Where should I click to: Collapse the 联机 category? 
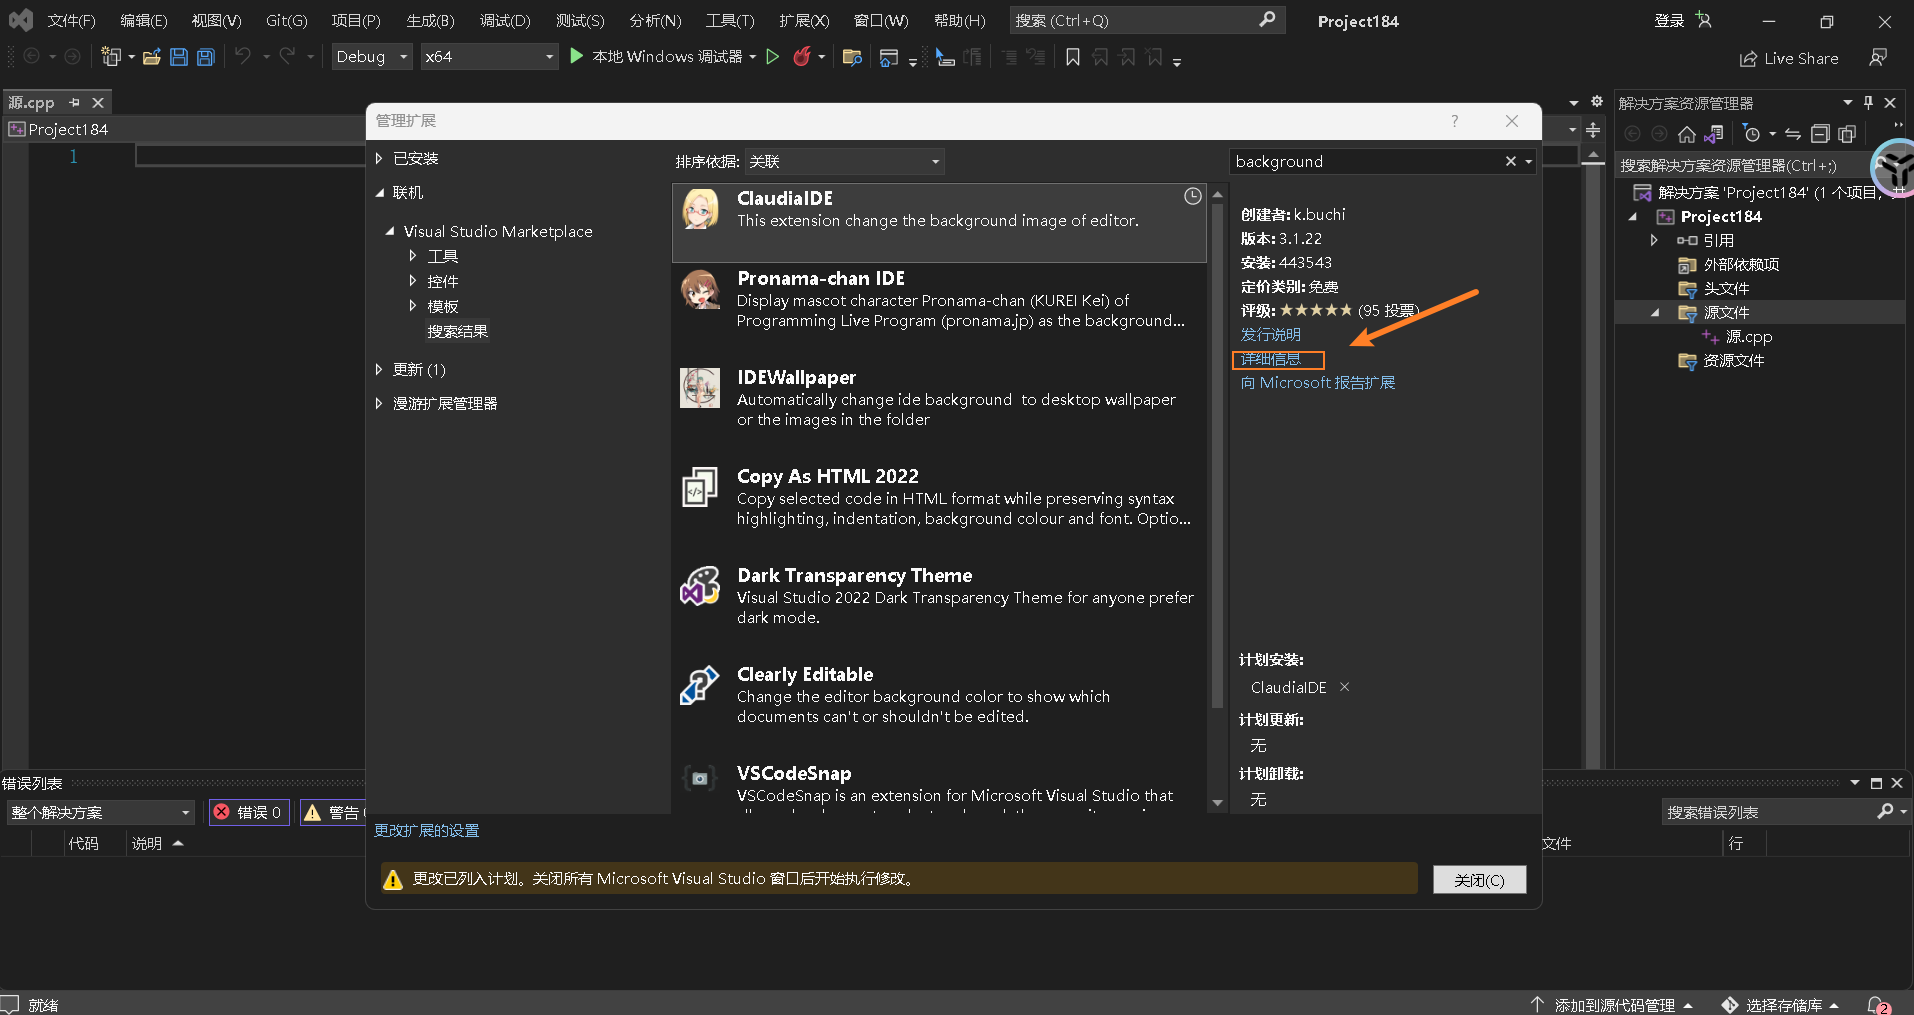coord(379,193)
